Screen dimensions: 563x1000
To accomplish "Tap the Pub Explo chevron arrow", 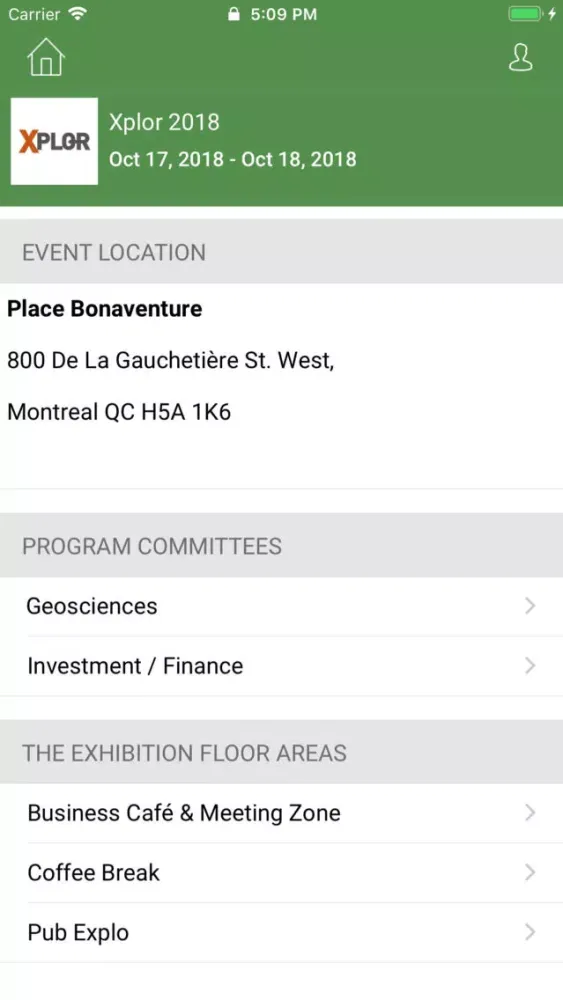I will (x=530, y=932).
